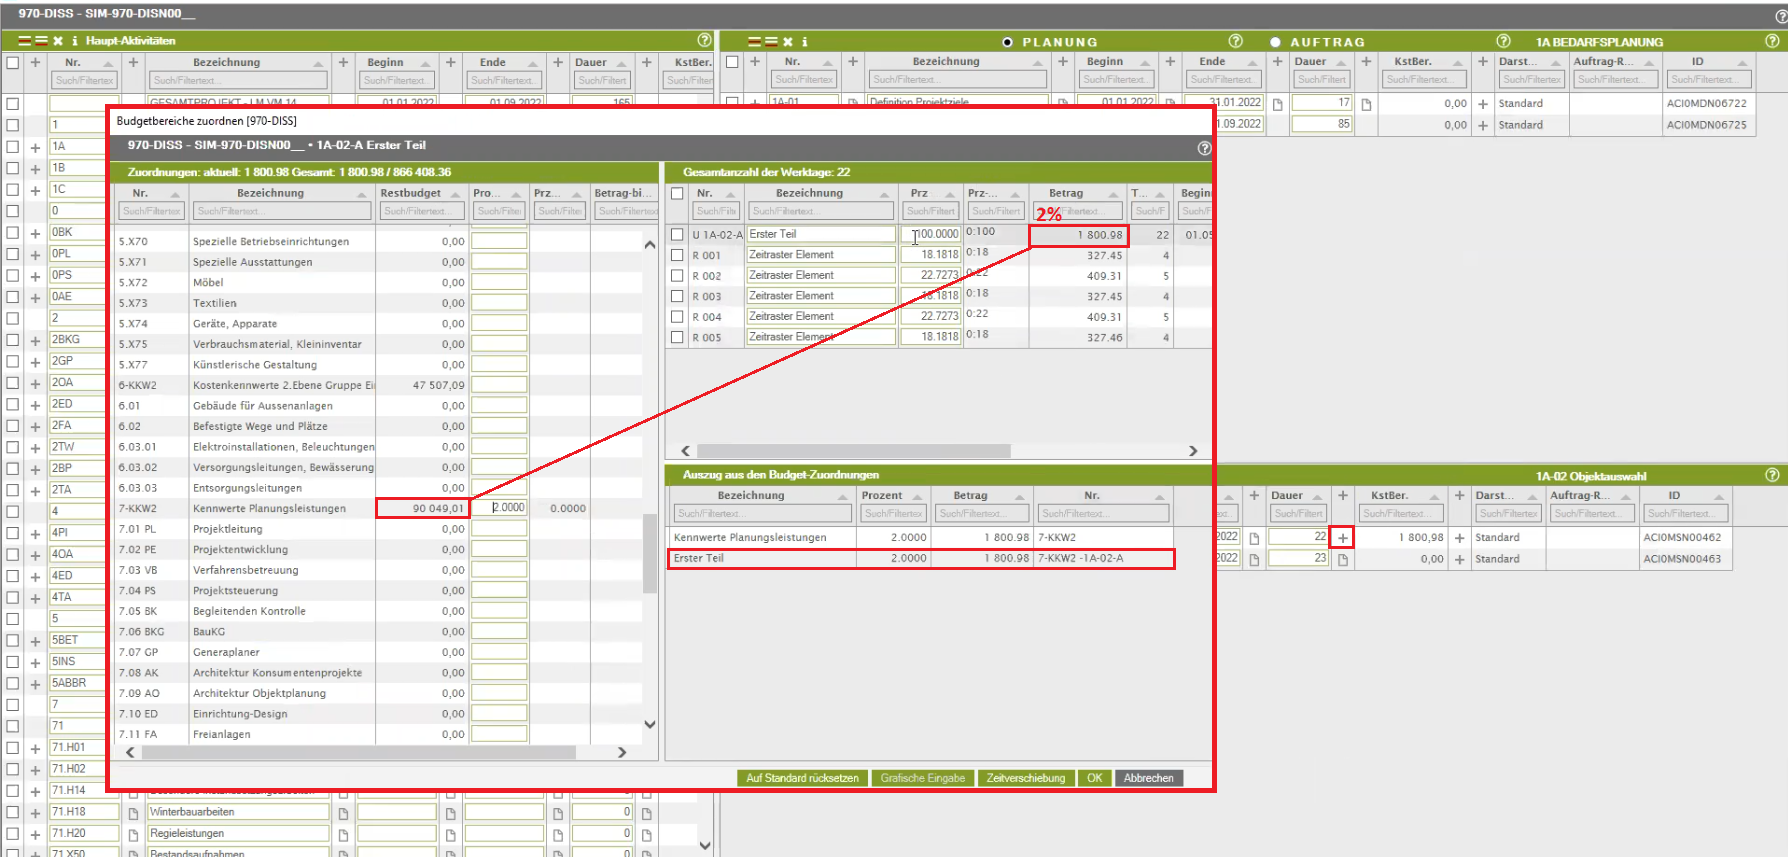Click the red-boxed plus icon beside Dauer 22

1342,538
